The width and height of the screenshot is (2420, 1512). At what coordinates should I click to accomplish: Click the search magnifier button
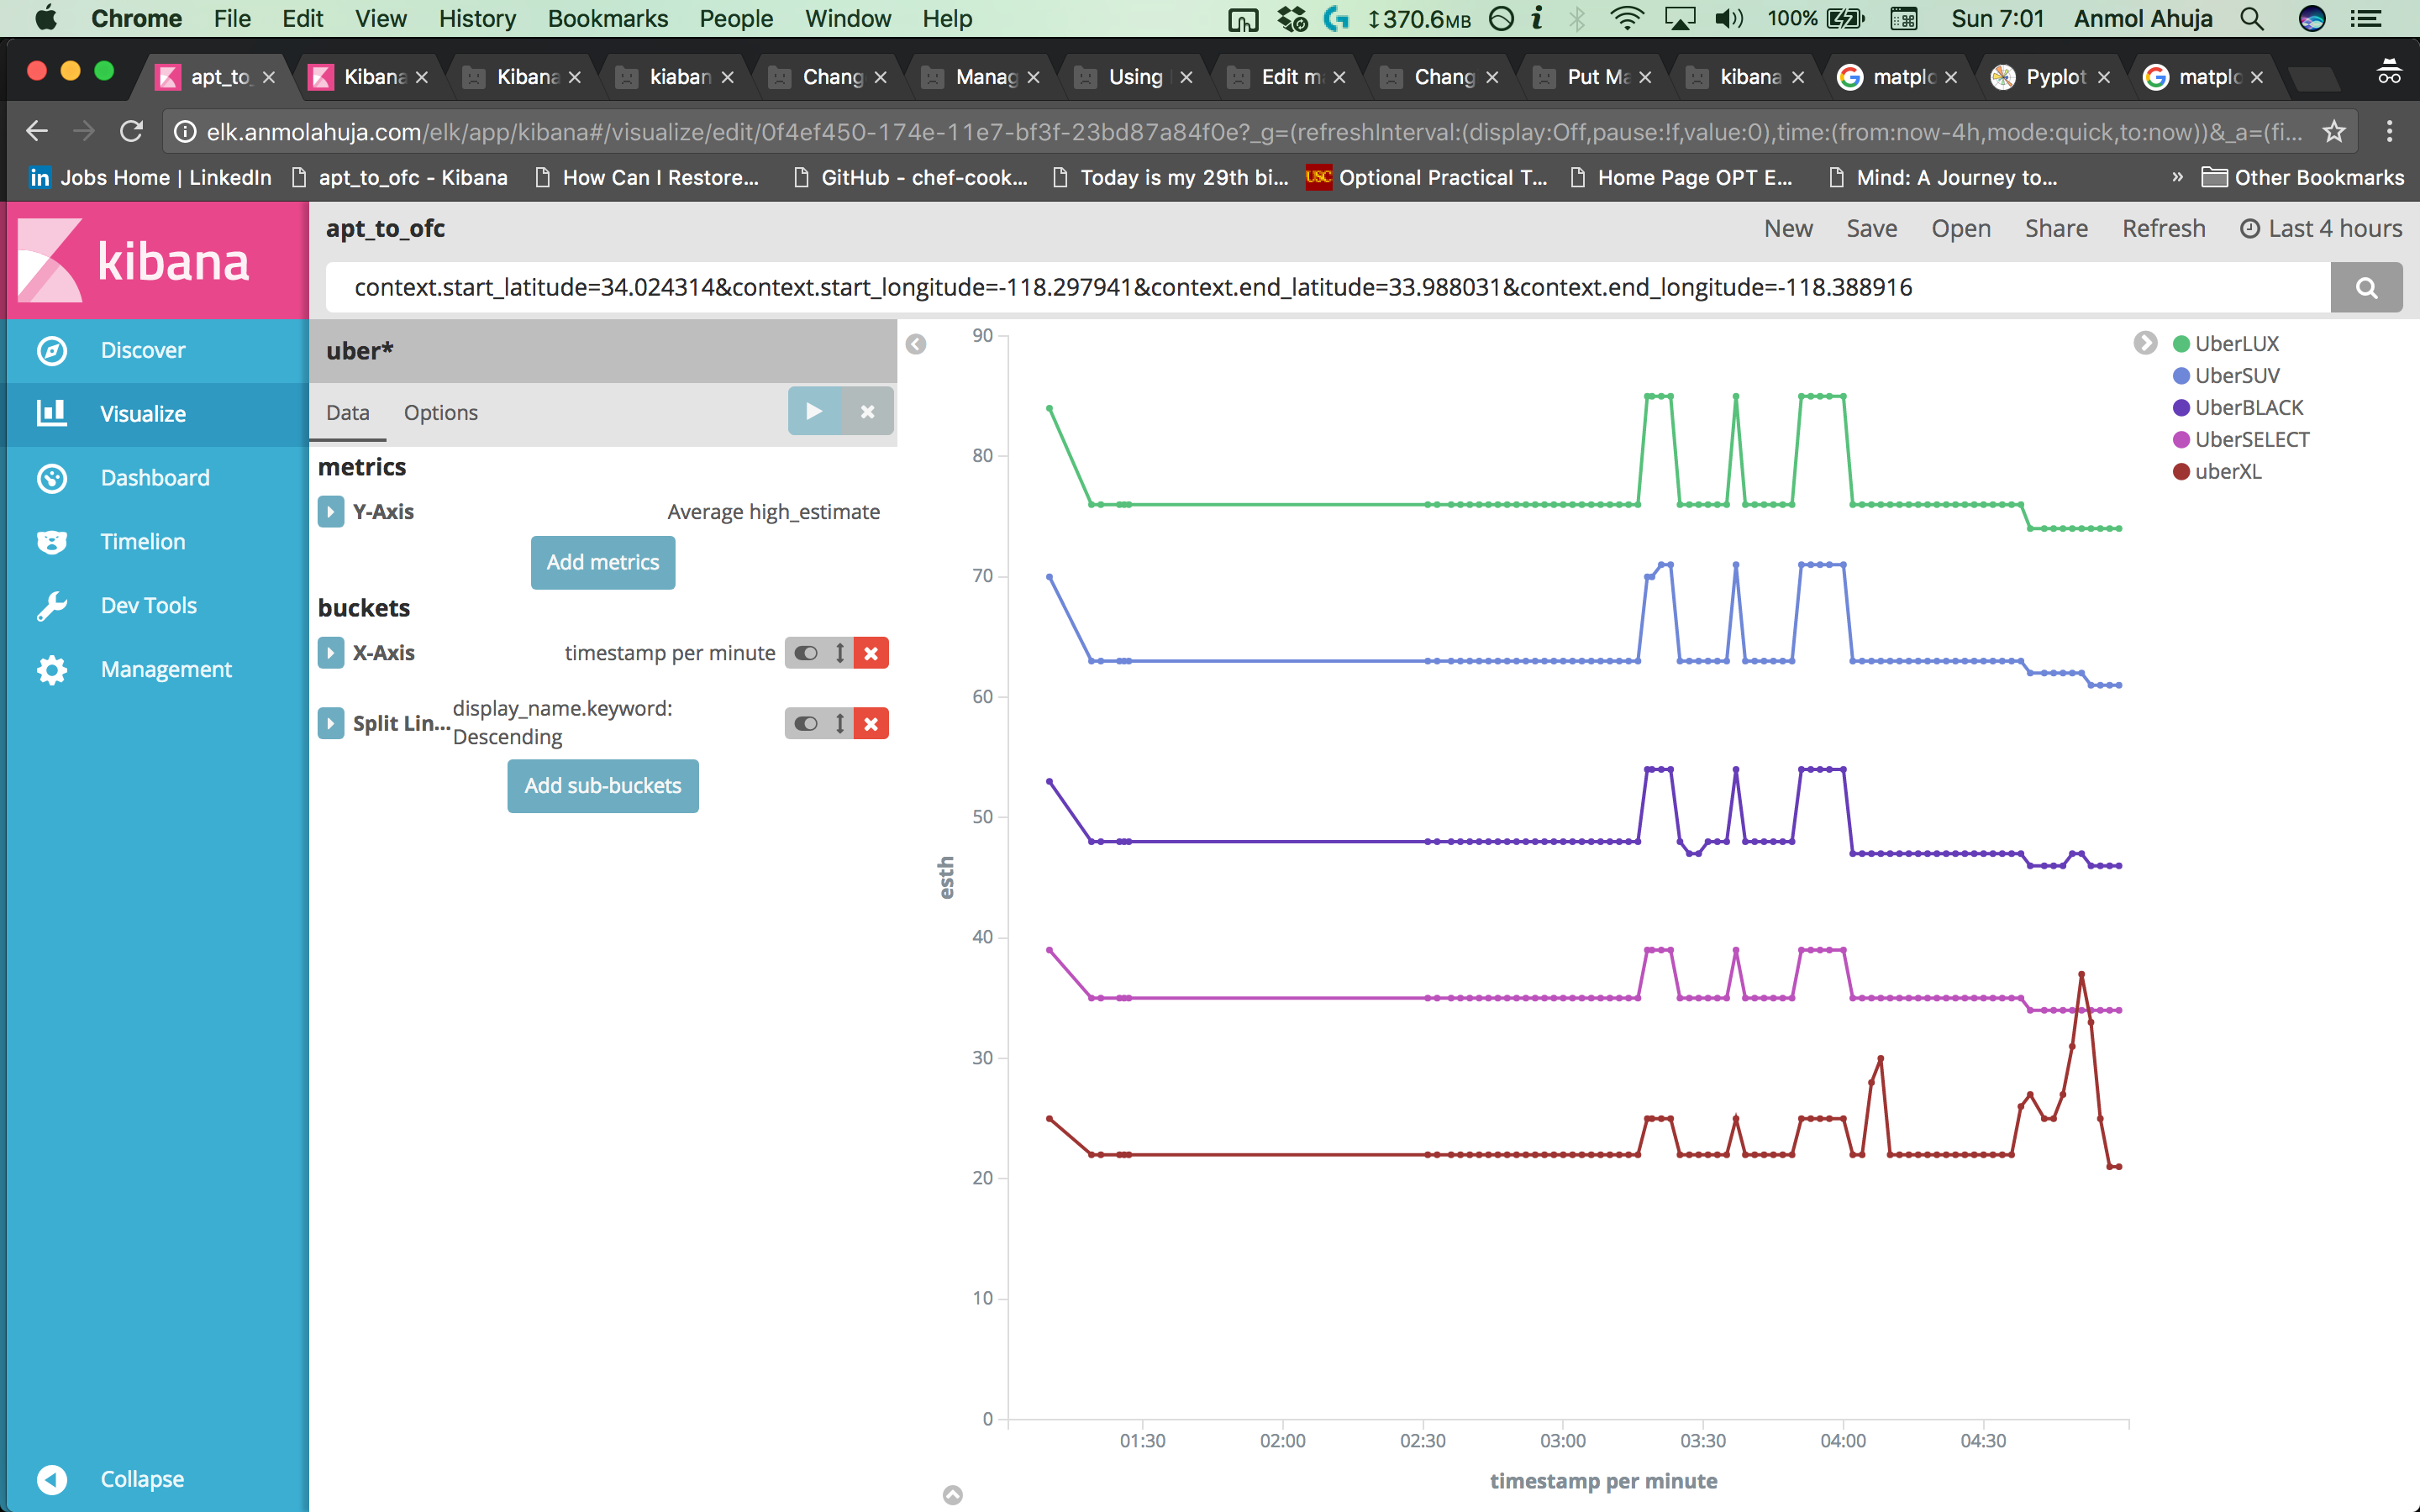click(x=2366, y=288)
